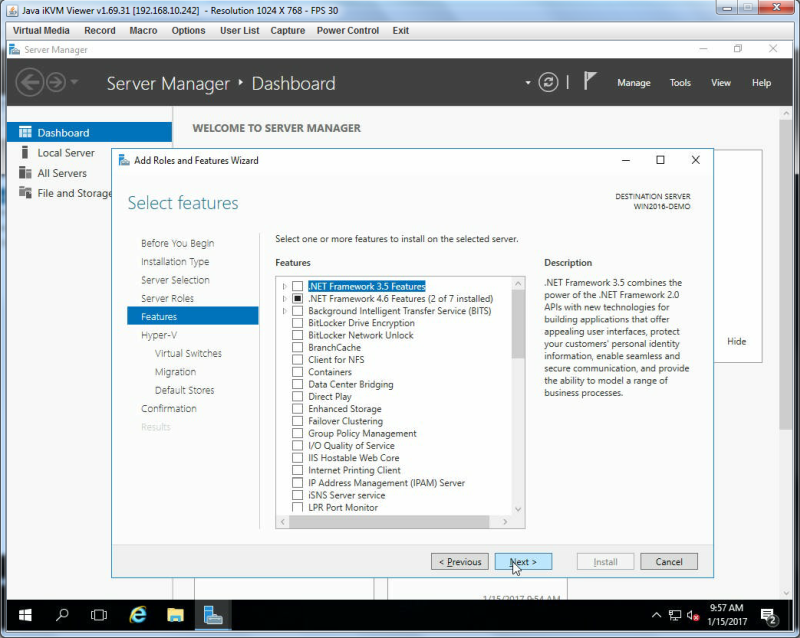The image size is (800, 638).
Task: Tick the Failover Clustering checkbox
Action: (297, 421)
